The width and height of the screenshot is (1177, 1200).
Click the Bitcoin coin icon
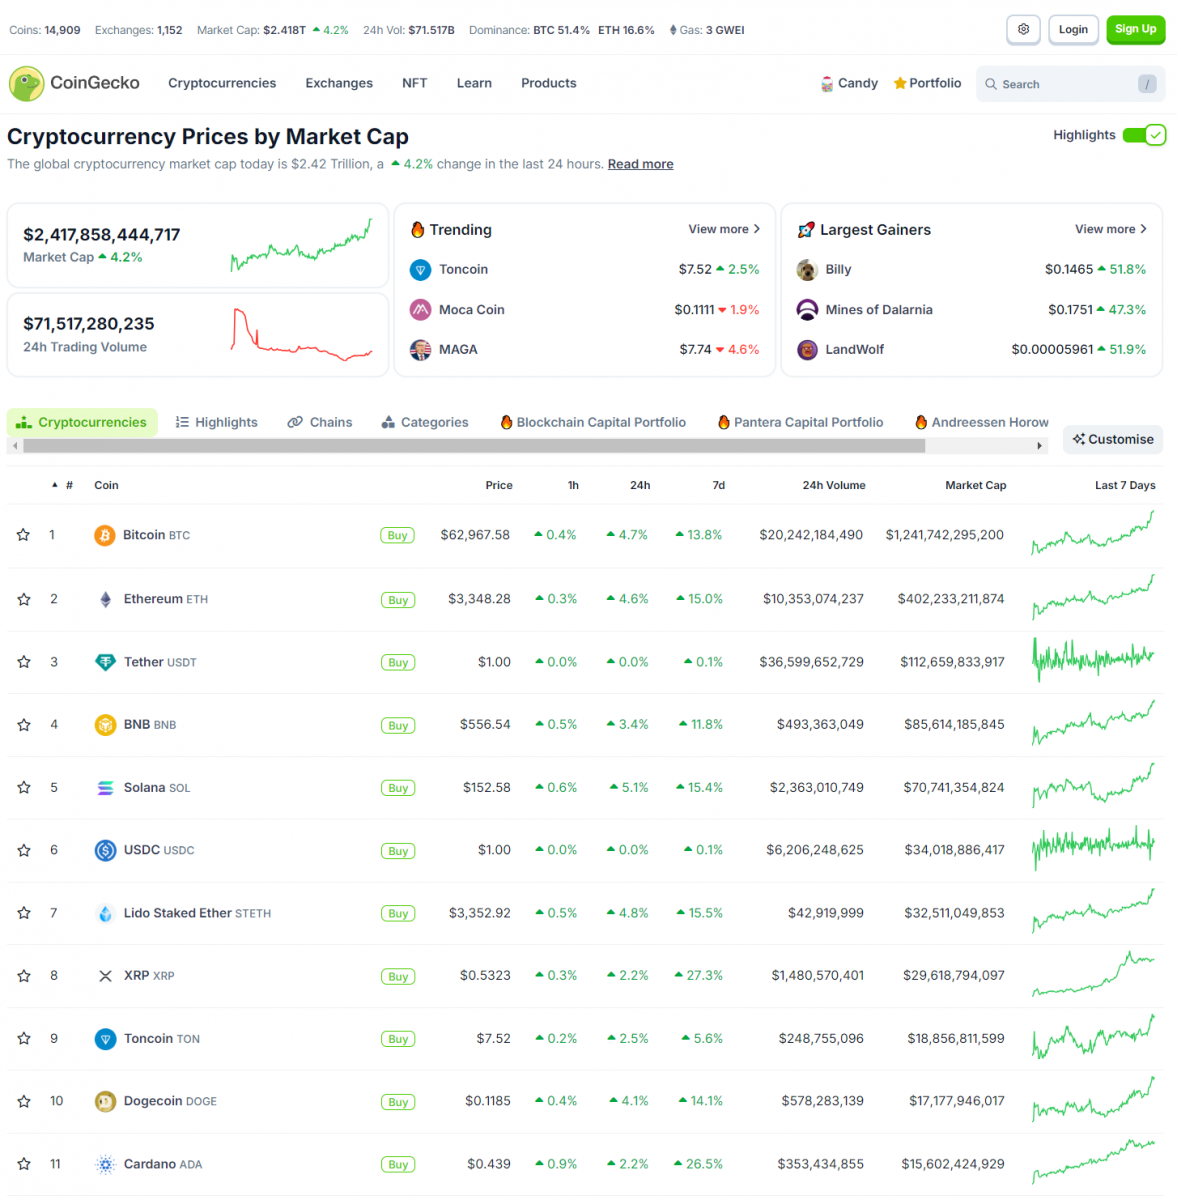tap(104, 536)
